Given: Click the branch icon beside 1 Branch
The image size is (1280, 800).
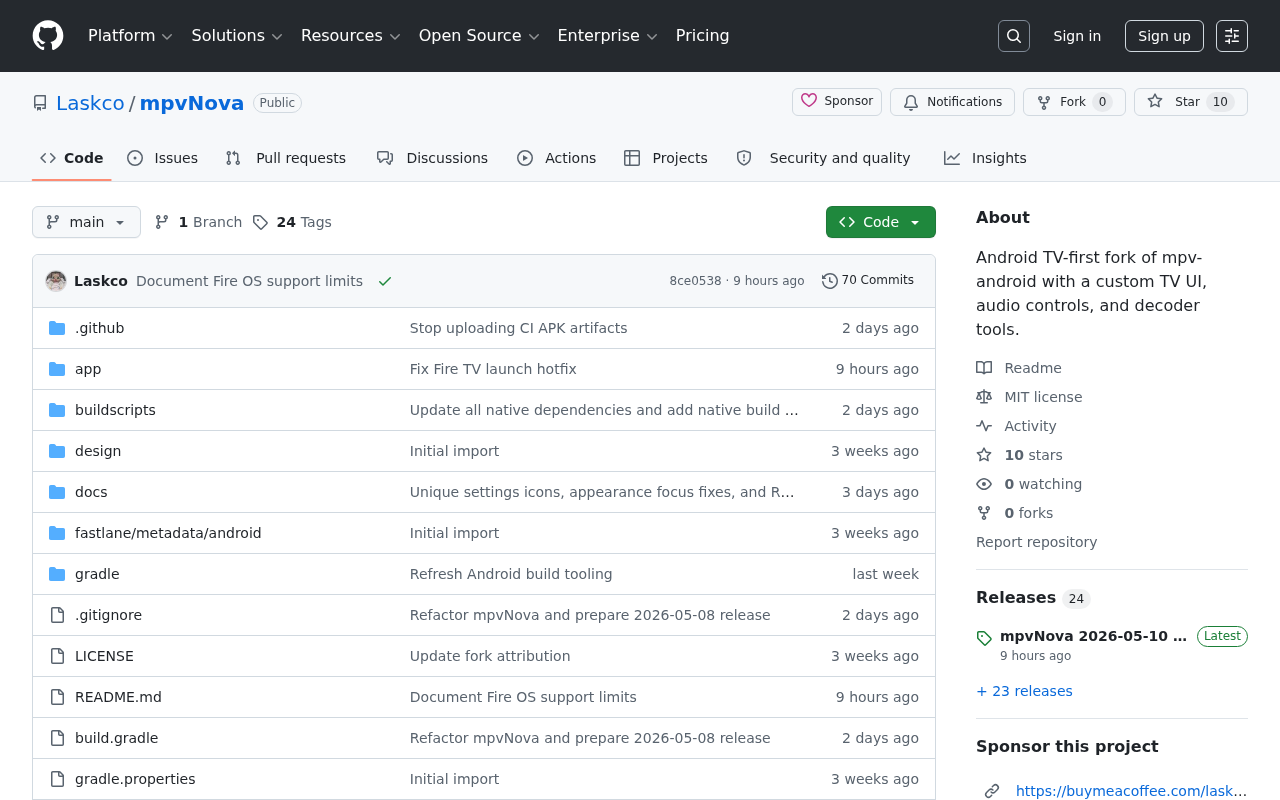Looking at the screenshot, I should point(162,222).
